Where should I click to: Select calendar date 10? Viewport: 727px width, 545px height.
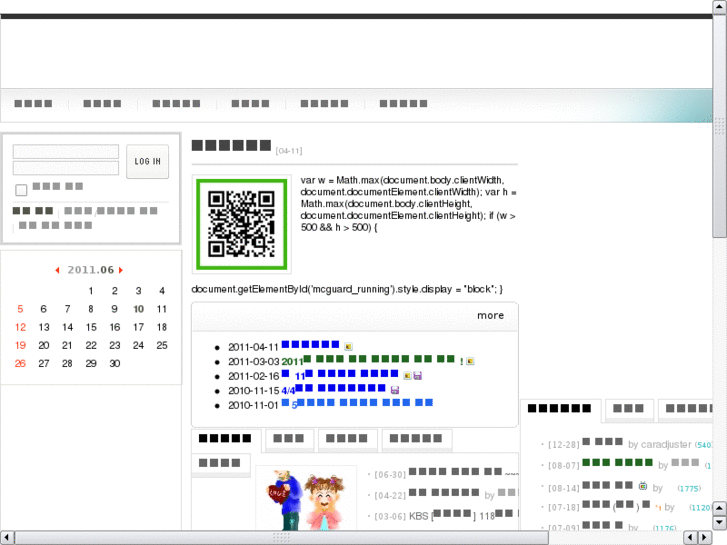click(x=138, y=309)
